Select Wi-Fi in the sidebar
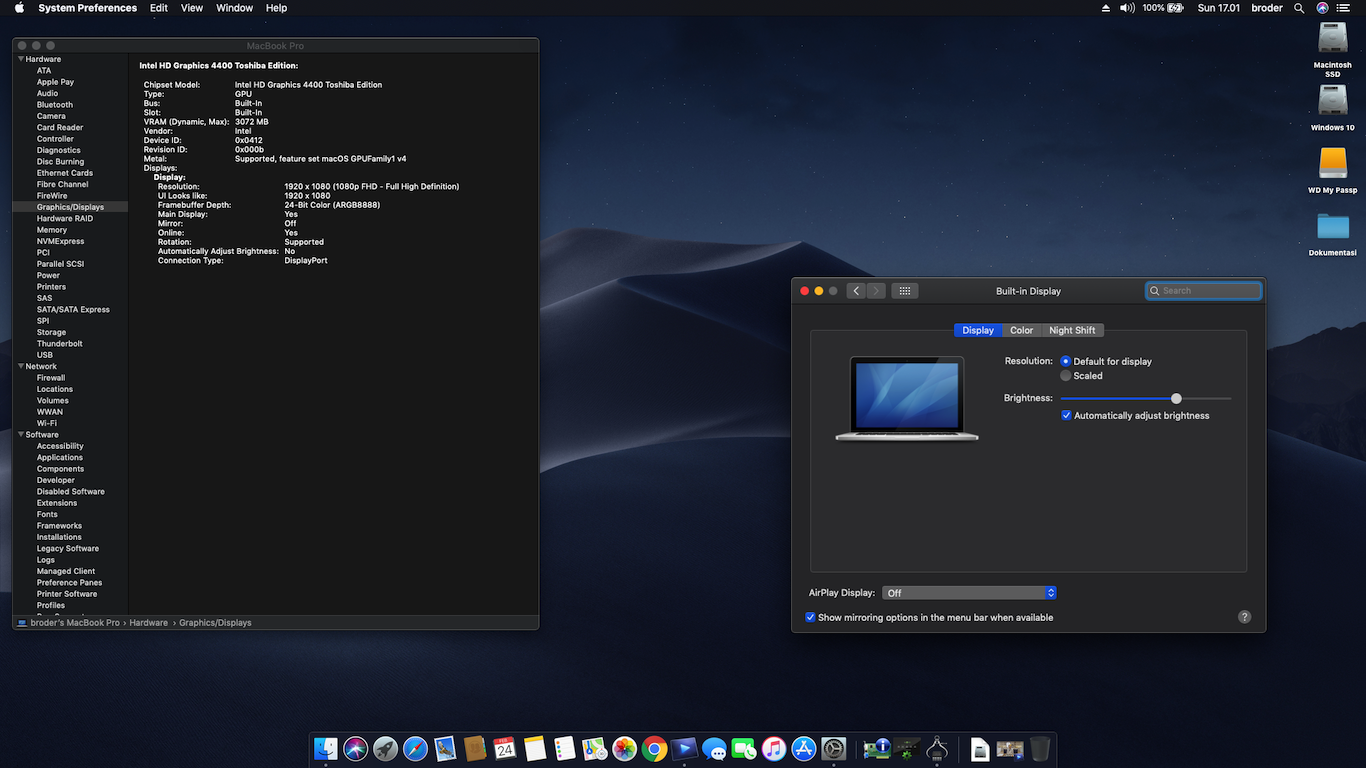Viewport: 1366px width, 768px height. coord(47,423)
